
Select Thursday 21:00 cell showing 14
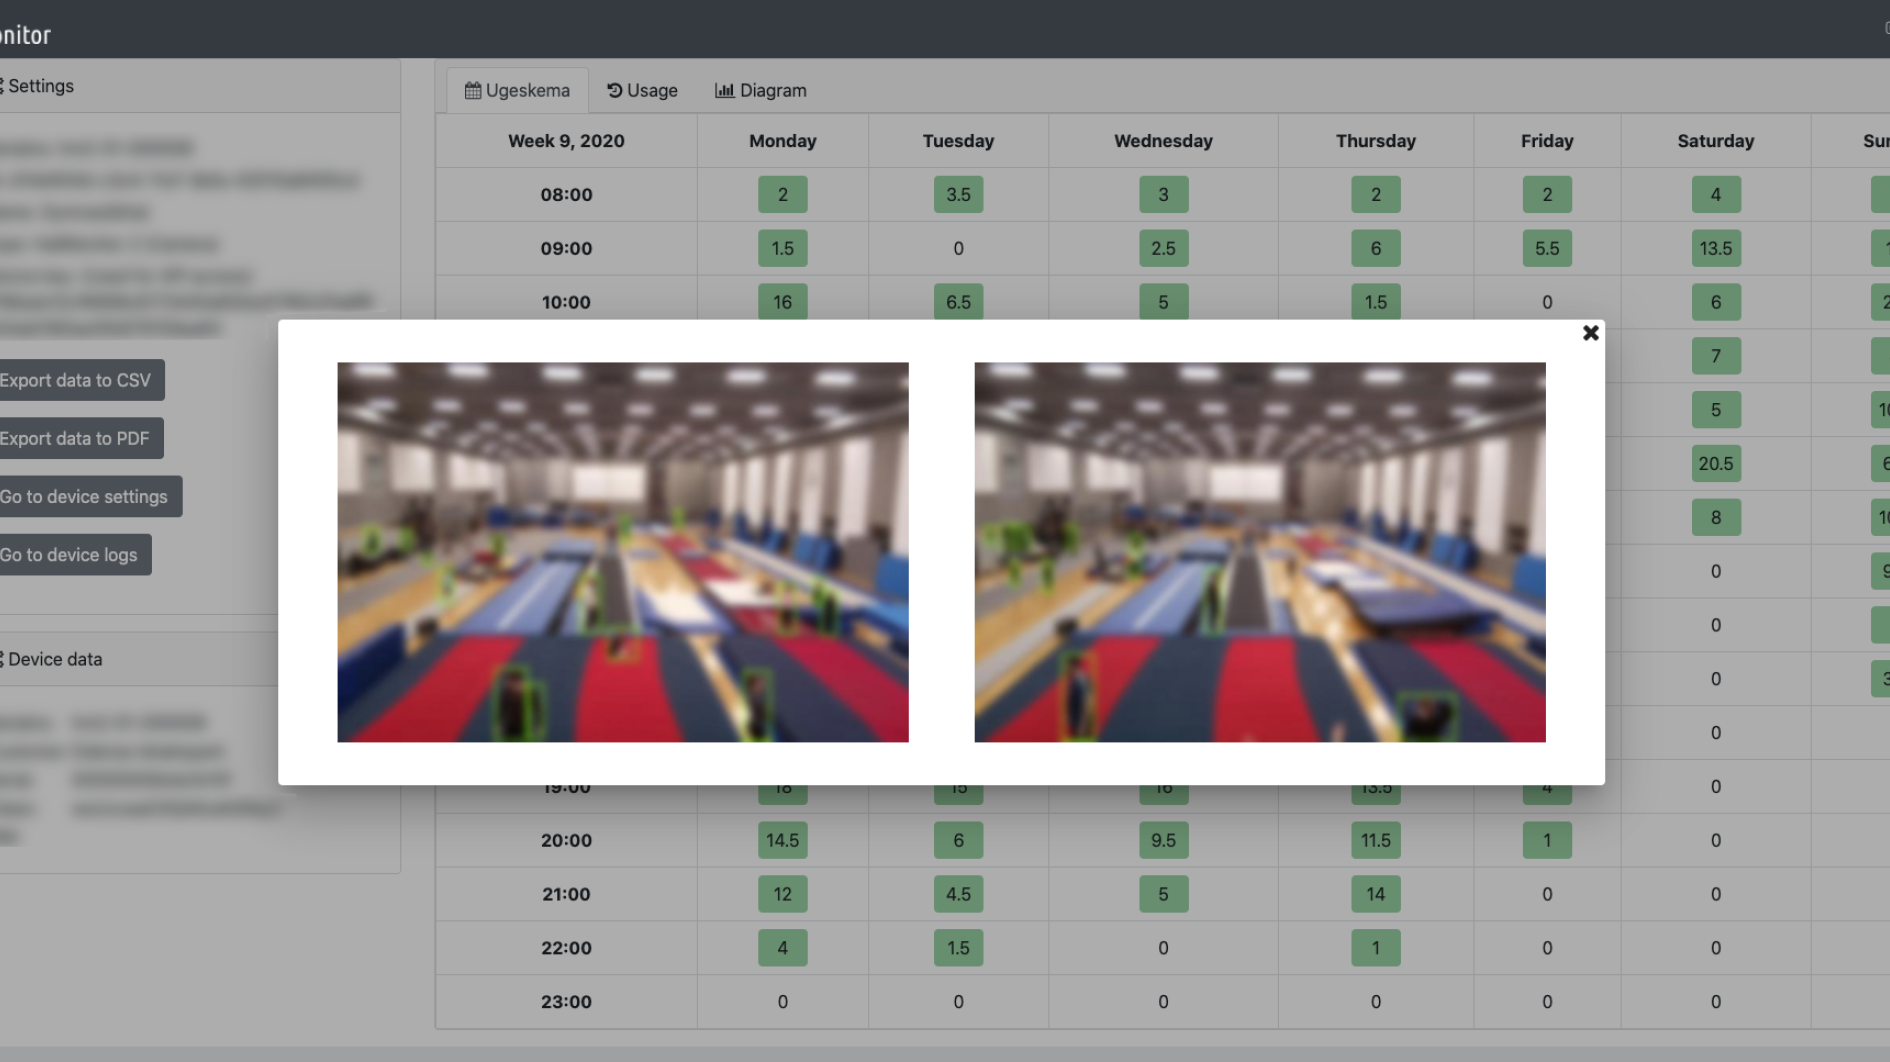[1375, 895]
